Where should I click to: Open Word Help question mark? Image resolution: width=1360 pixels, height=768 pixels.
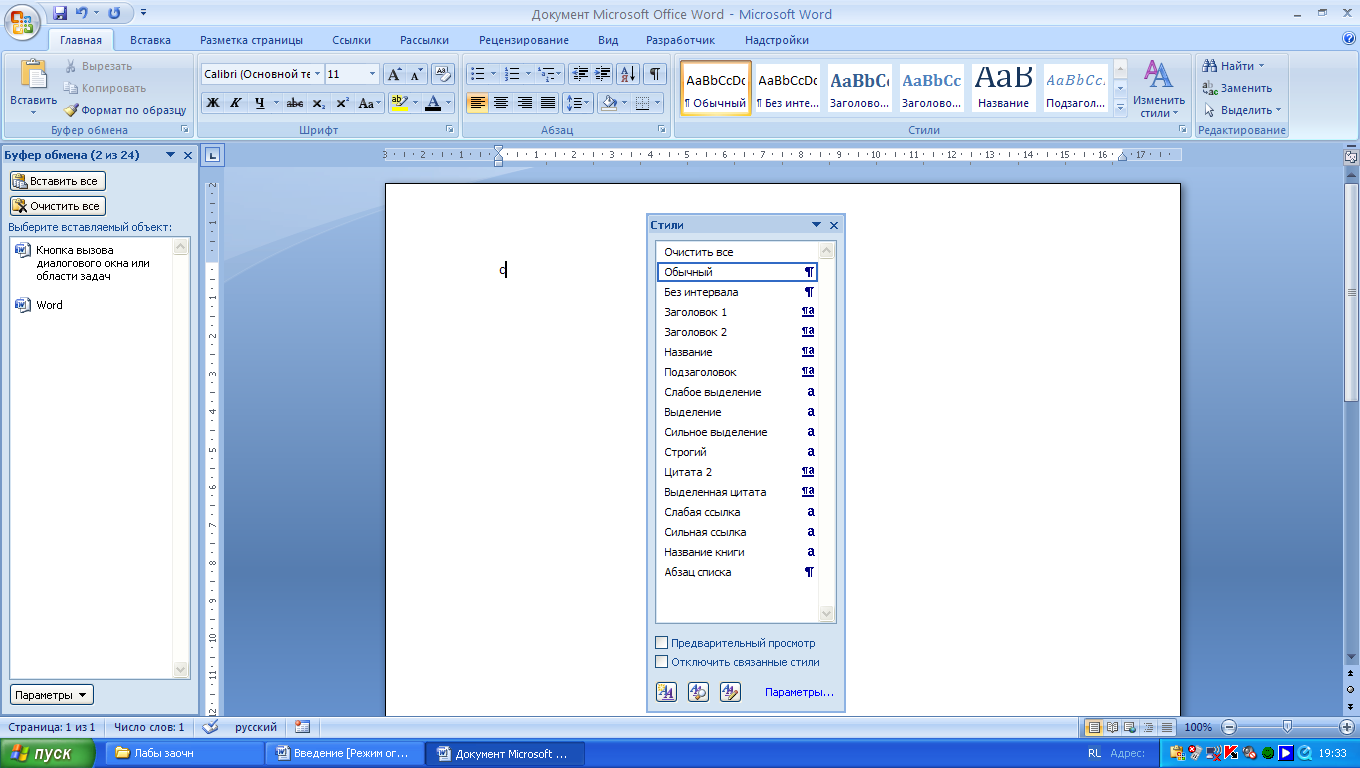click(x=1349, y=39)
